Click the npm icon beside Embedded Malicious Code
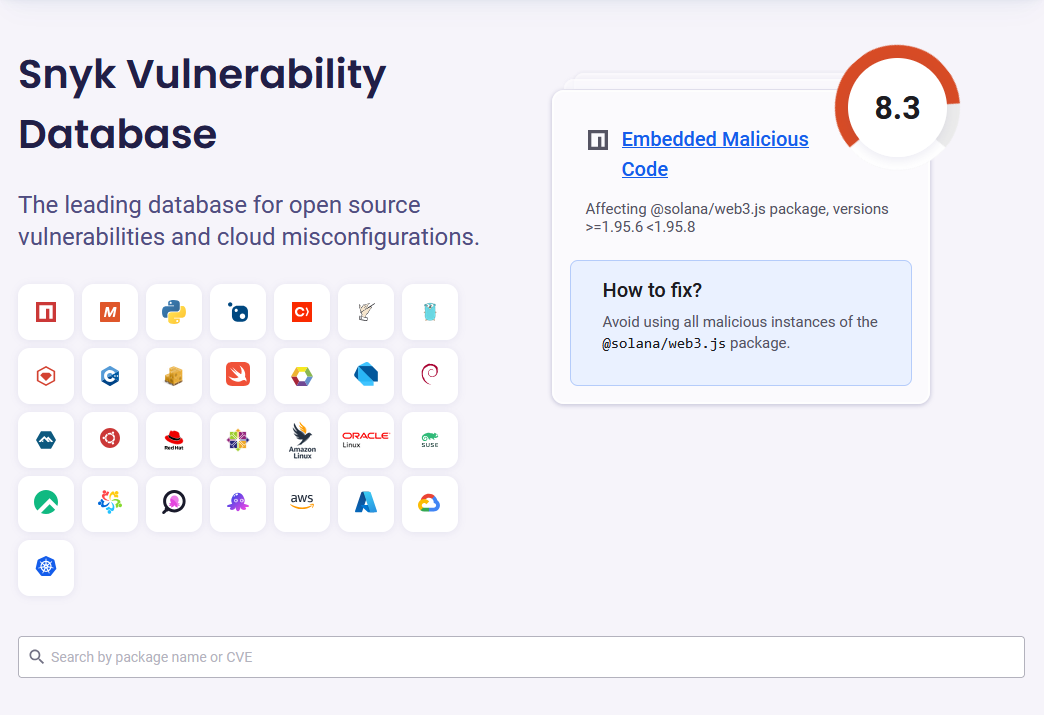This screenshot has width=1044, height=715. pyautogui.click(x=598, y=140)
